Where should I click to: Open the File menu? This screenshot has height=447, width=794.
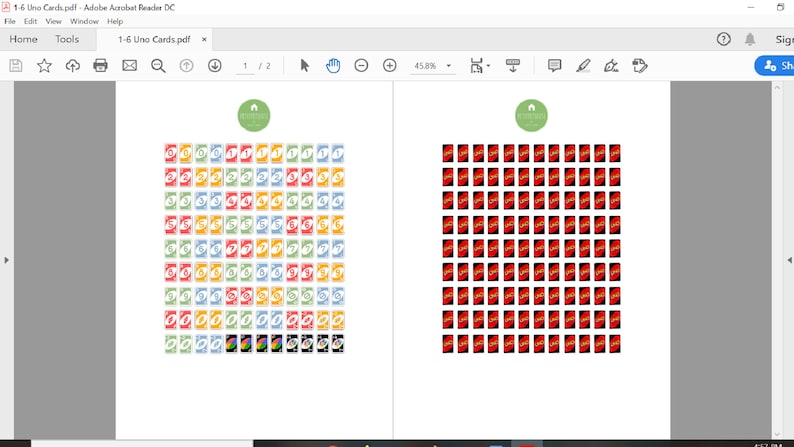10,21
